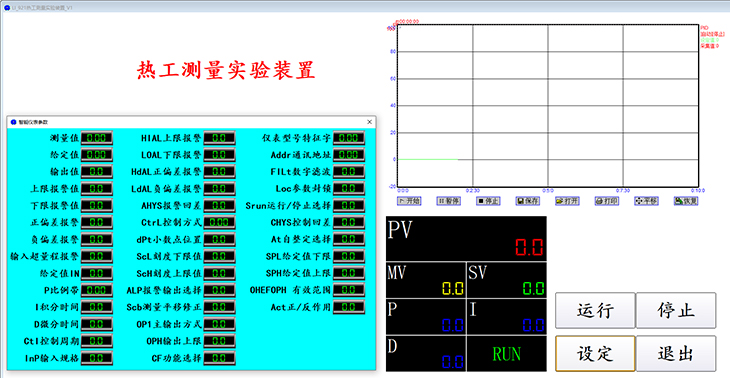Viewport: 730px width, 378px height.
Task: Save chart data with 保存 button
Action: (x=527, y=201)
